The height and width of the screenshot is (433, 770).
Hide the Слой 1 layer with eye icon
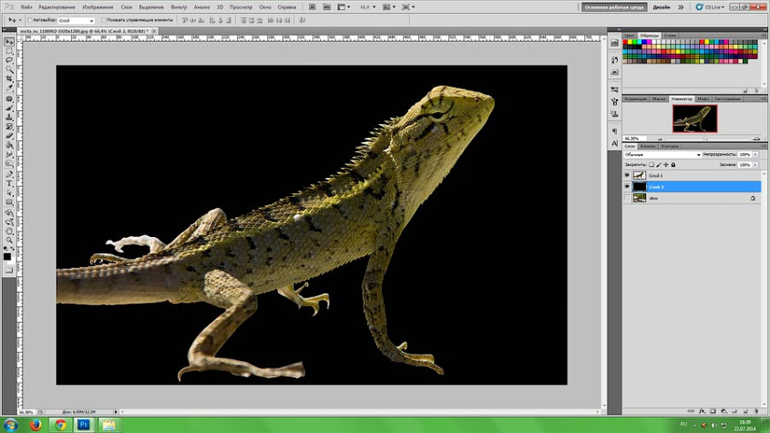point(627,175)
